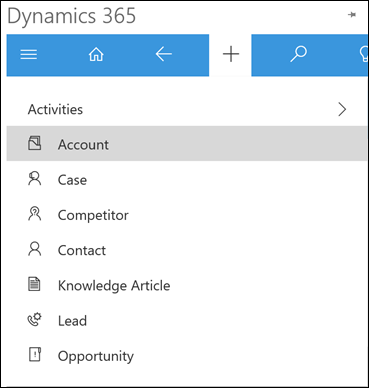Create a new Competitor record
The width and height of the screenshot is (369, 388).
coord(187,215)
